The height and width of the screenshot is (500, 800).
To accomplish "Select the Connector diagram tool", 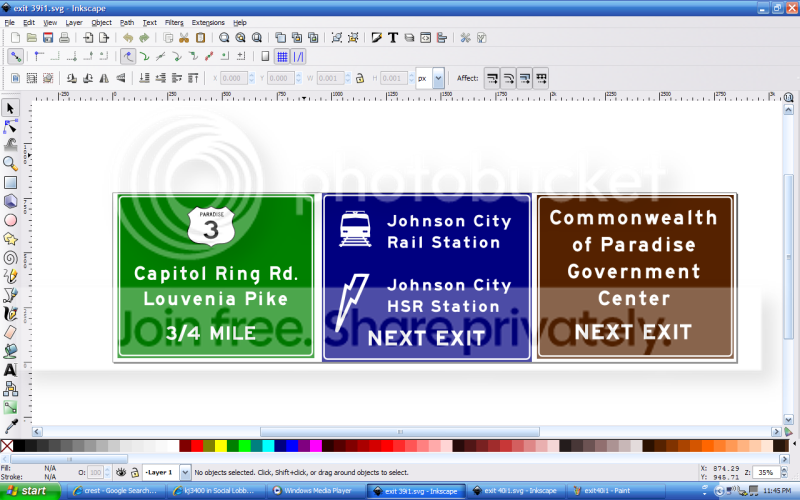I will [10, 388].
